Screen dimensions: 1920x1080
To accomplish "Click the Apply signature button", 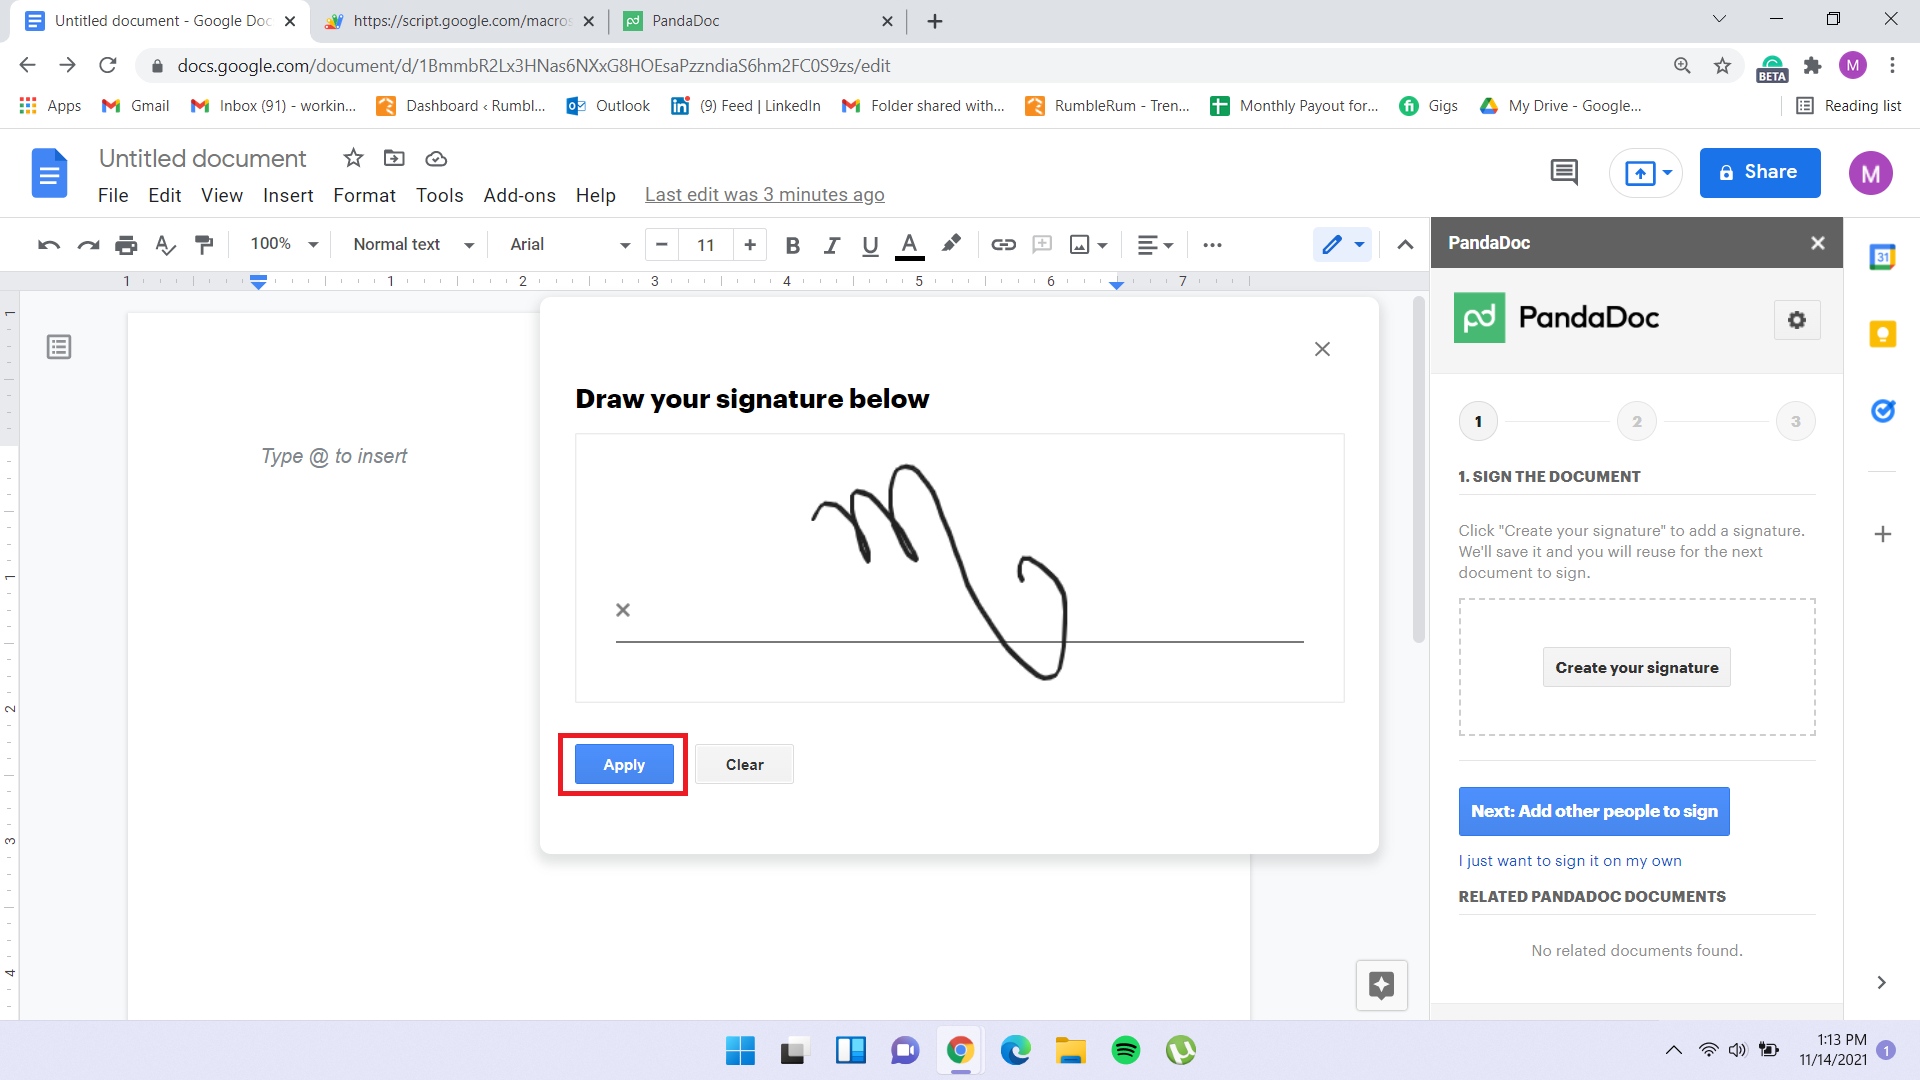I will tap(624, 764).
